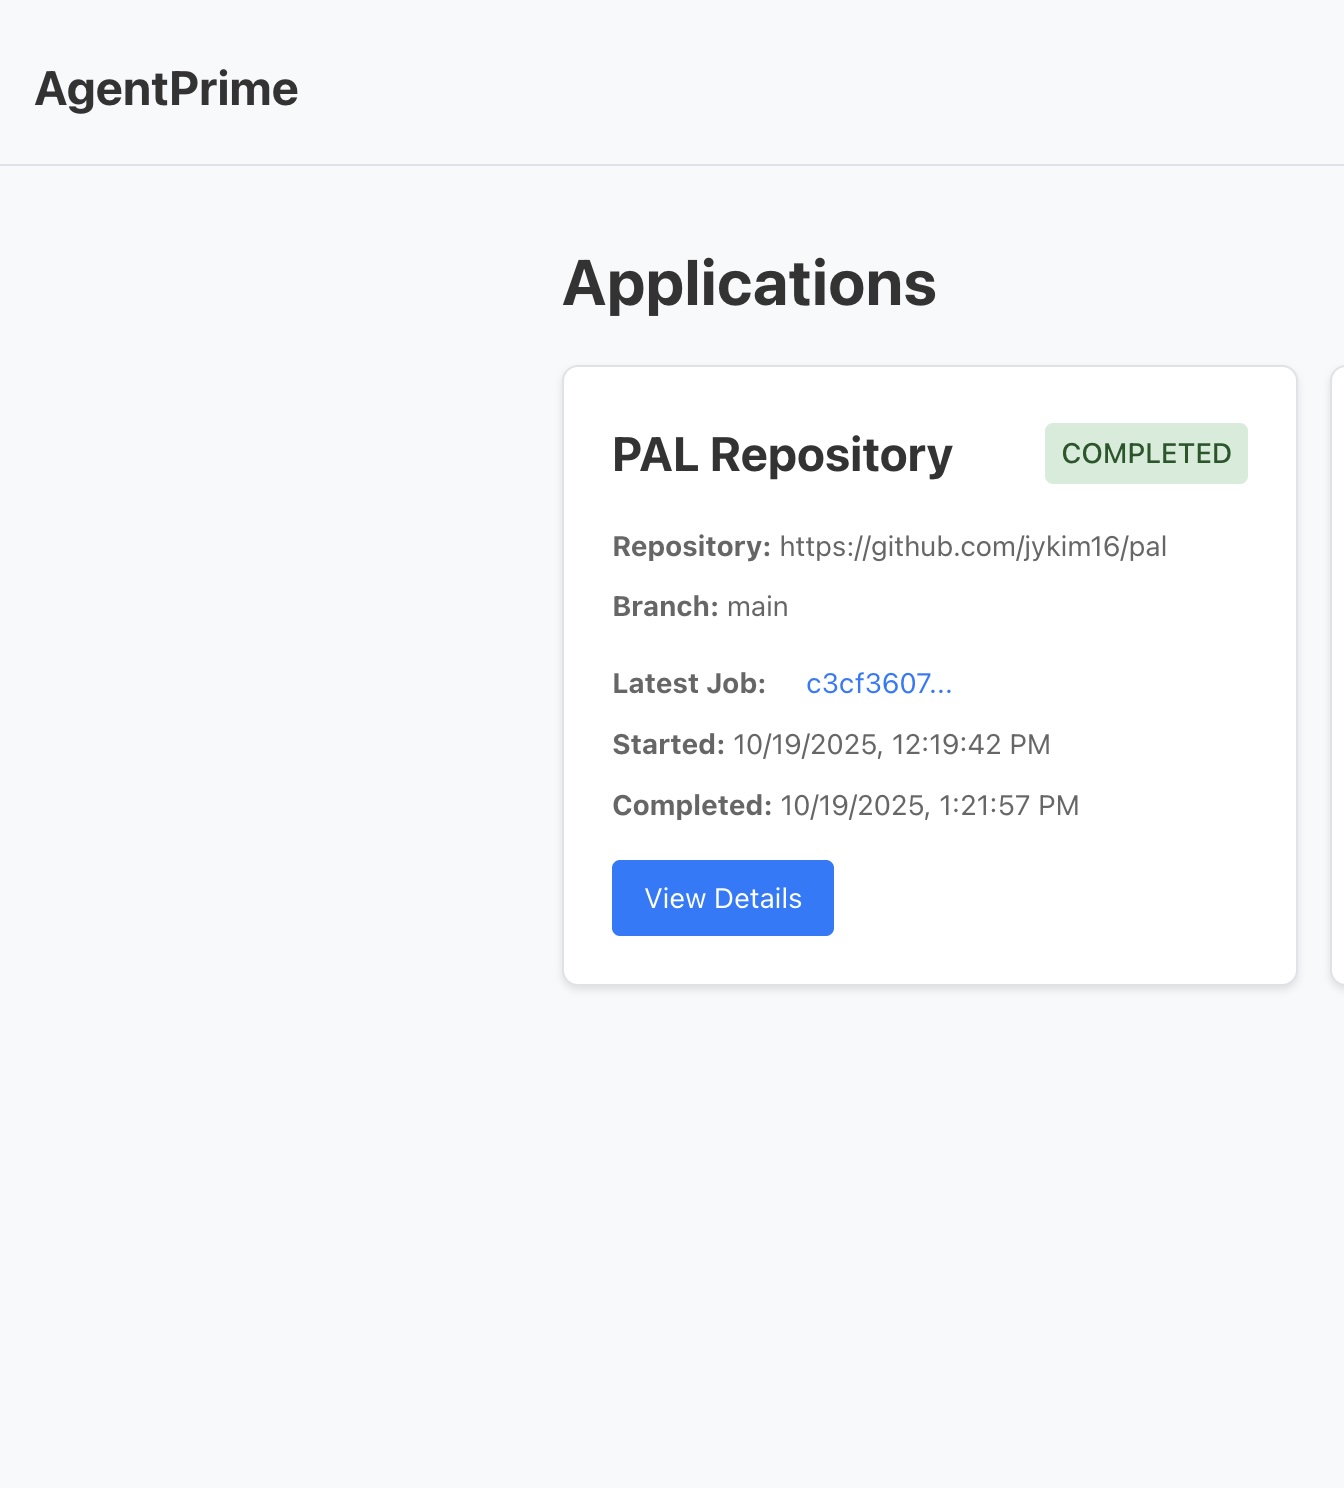The image size is (1344, 1488).
Task: Click the AgentPrime logo in the header
Action: point(166,89)
